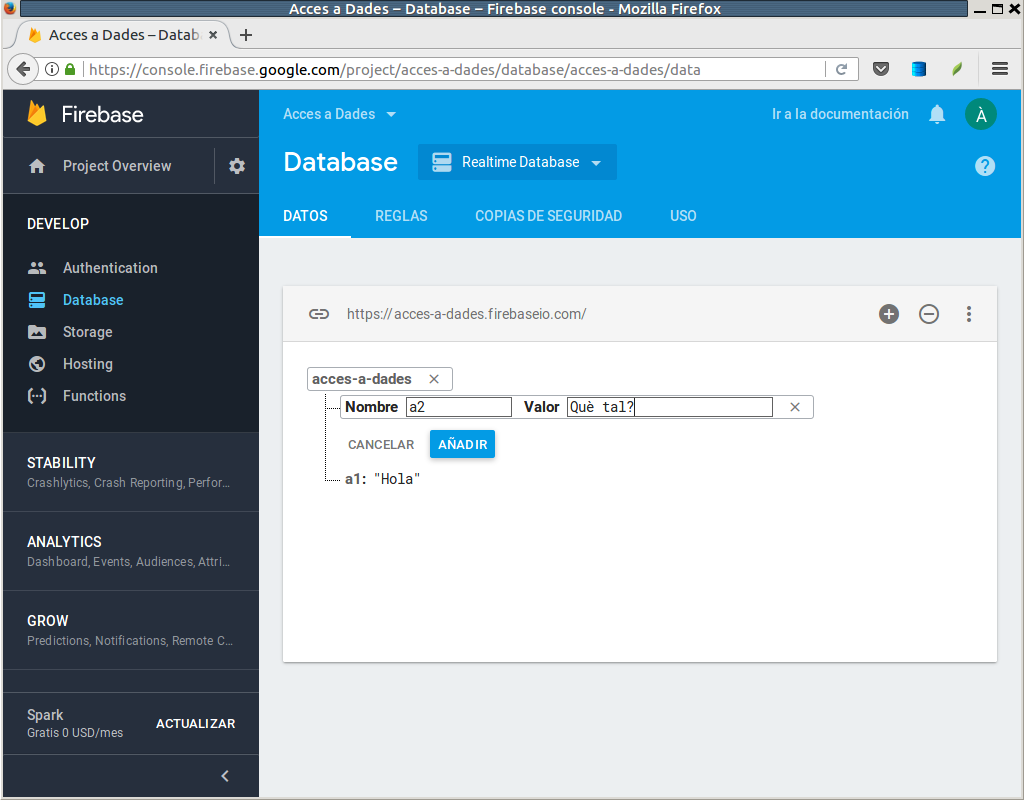
Task: Click the database URL link icon
Action: click(319, 314)
